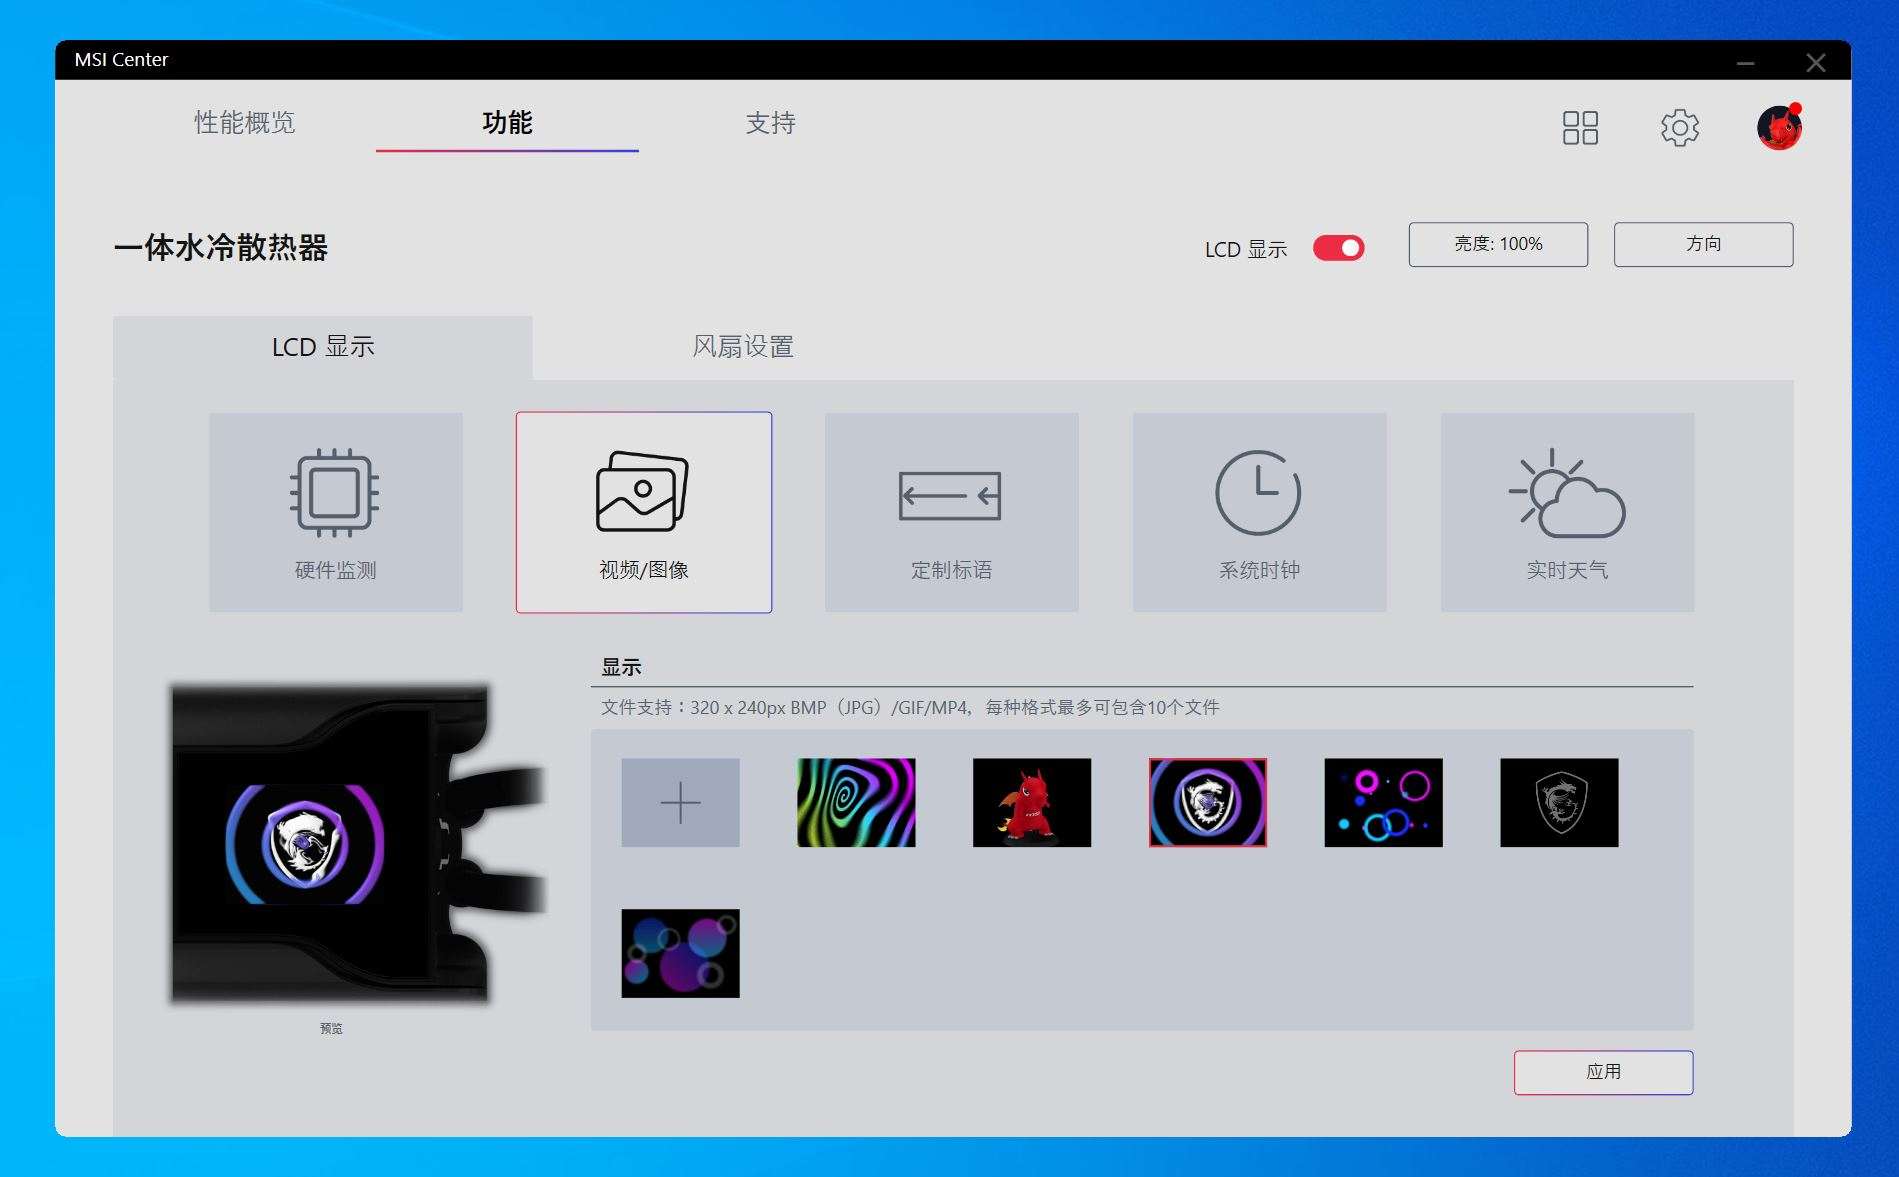Switch to the 性能概览 tab
Screen dimensions: 1899x1177
coord(245,123)
